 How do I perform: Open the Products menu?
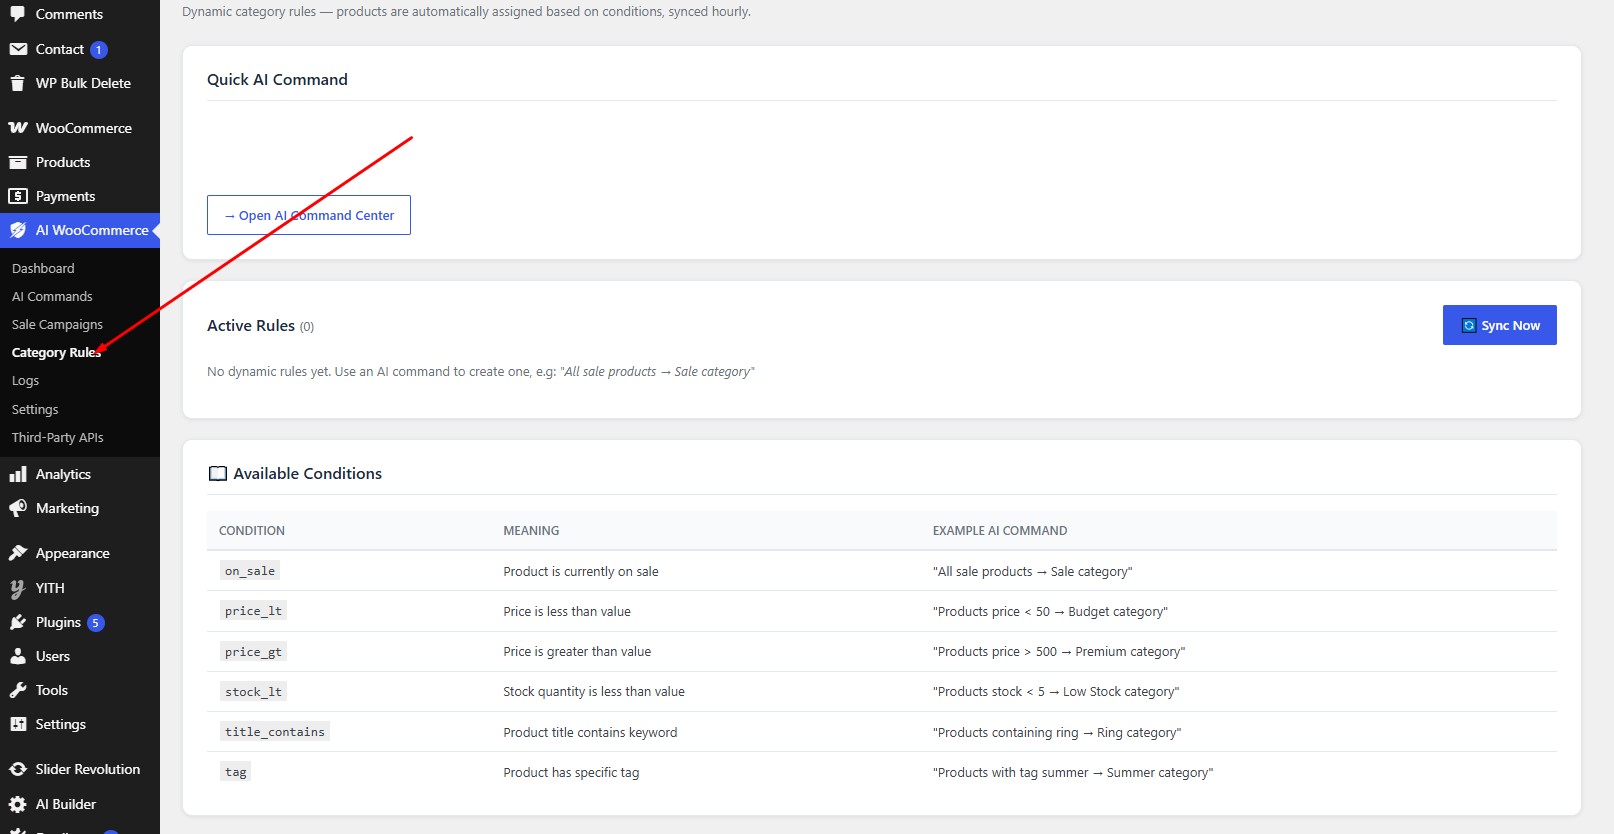(x=80, y=162)
